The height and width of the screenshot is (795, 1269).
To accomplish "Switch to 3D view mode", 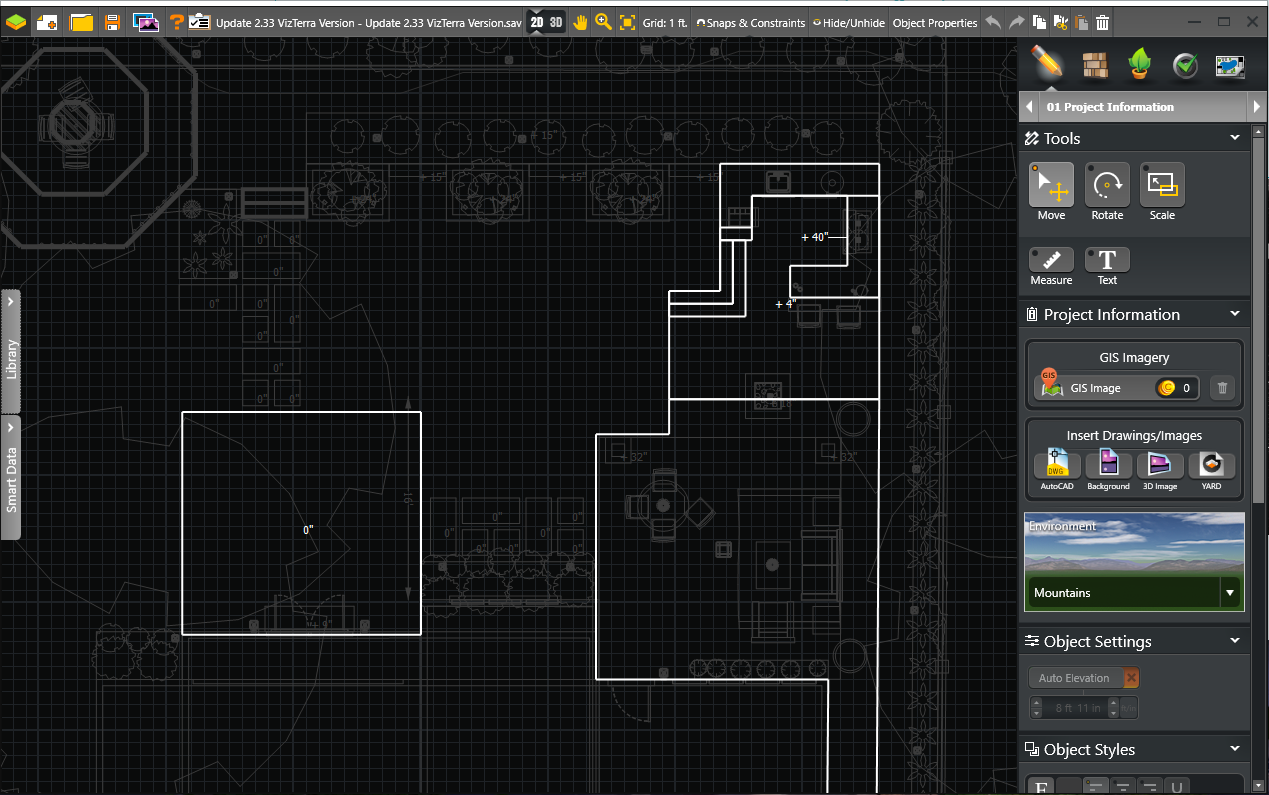I will [x=556, y=20].
